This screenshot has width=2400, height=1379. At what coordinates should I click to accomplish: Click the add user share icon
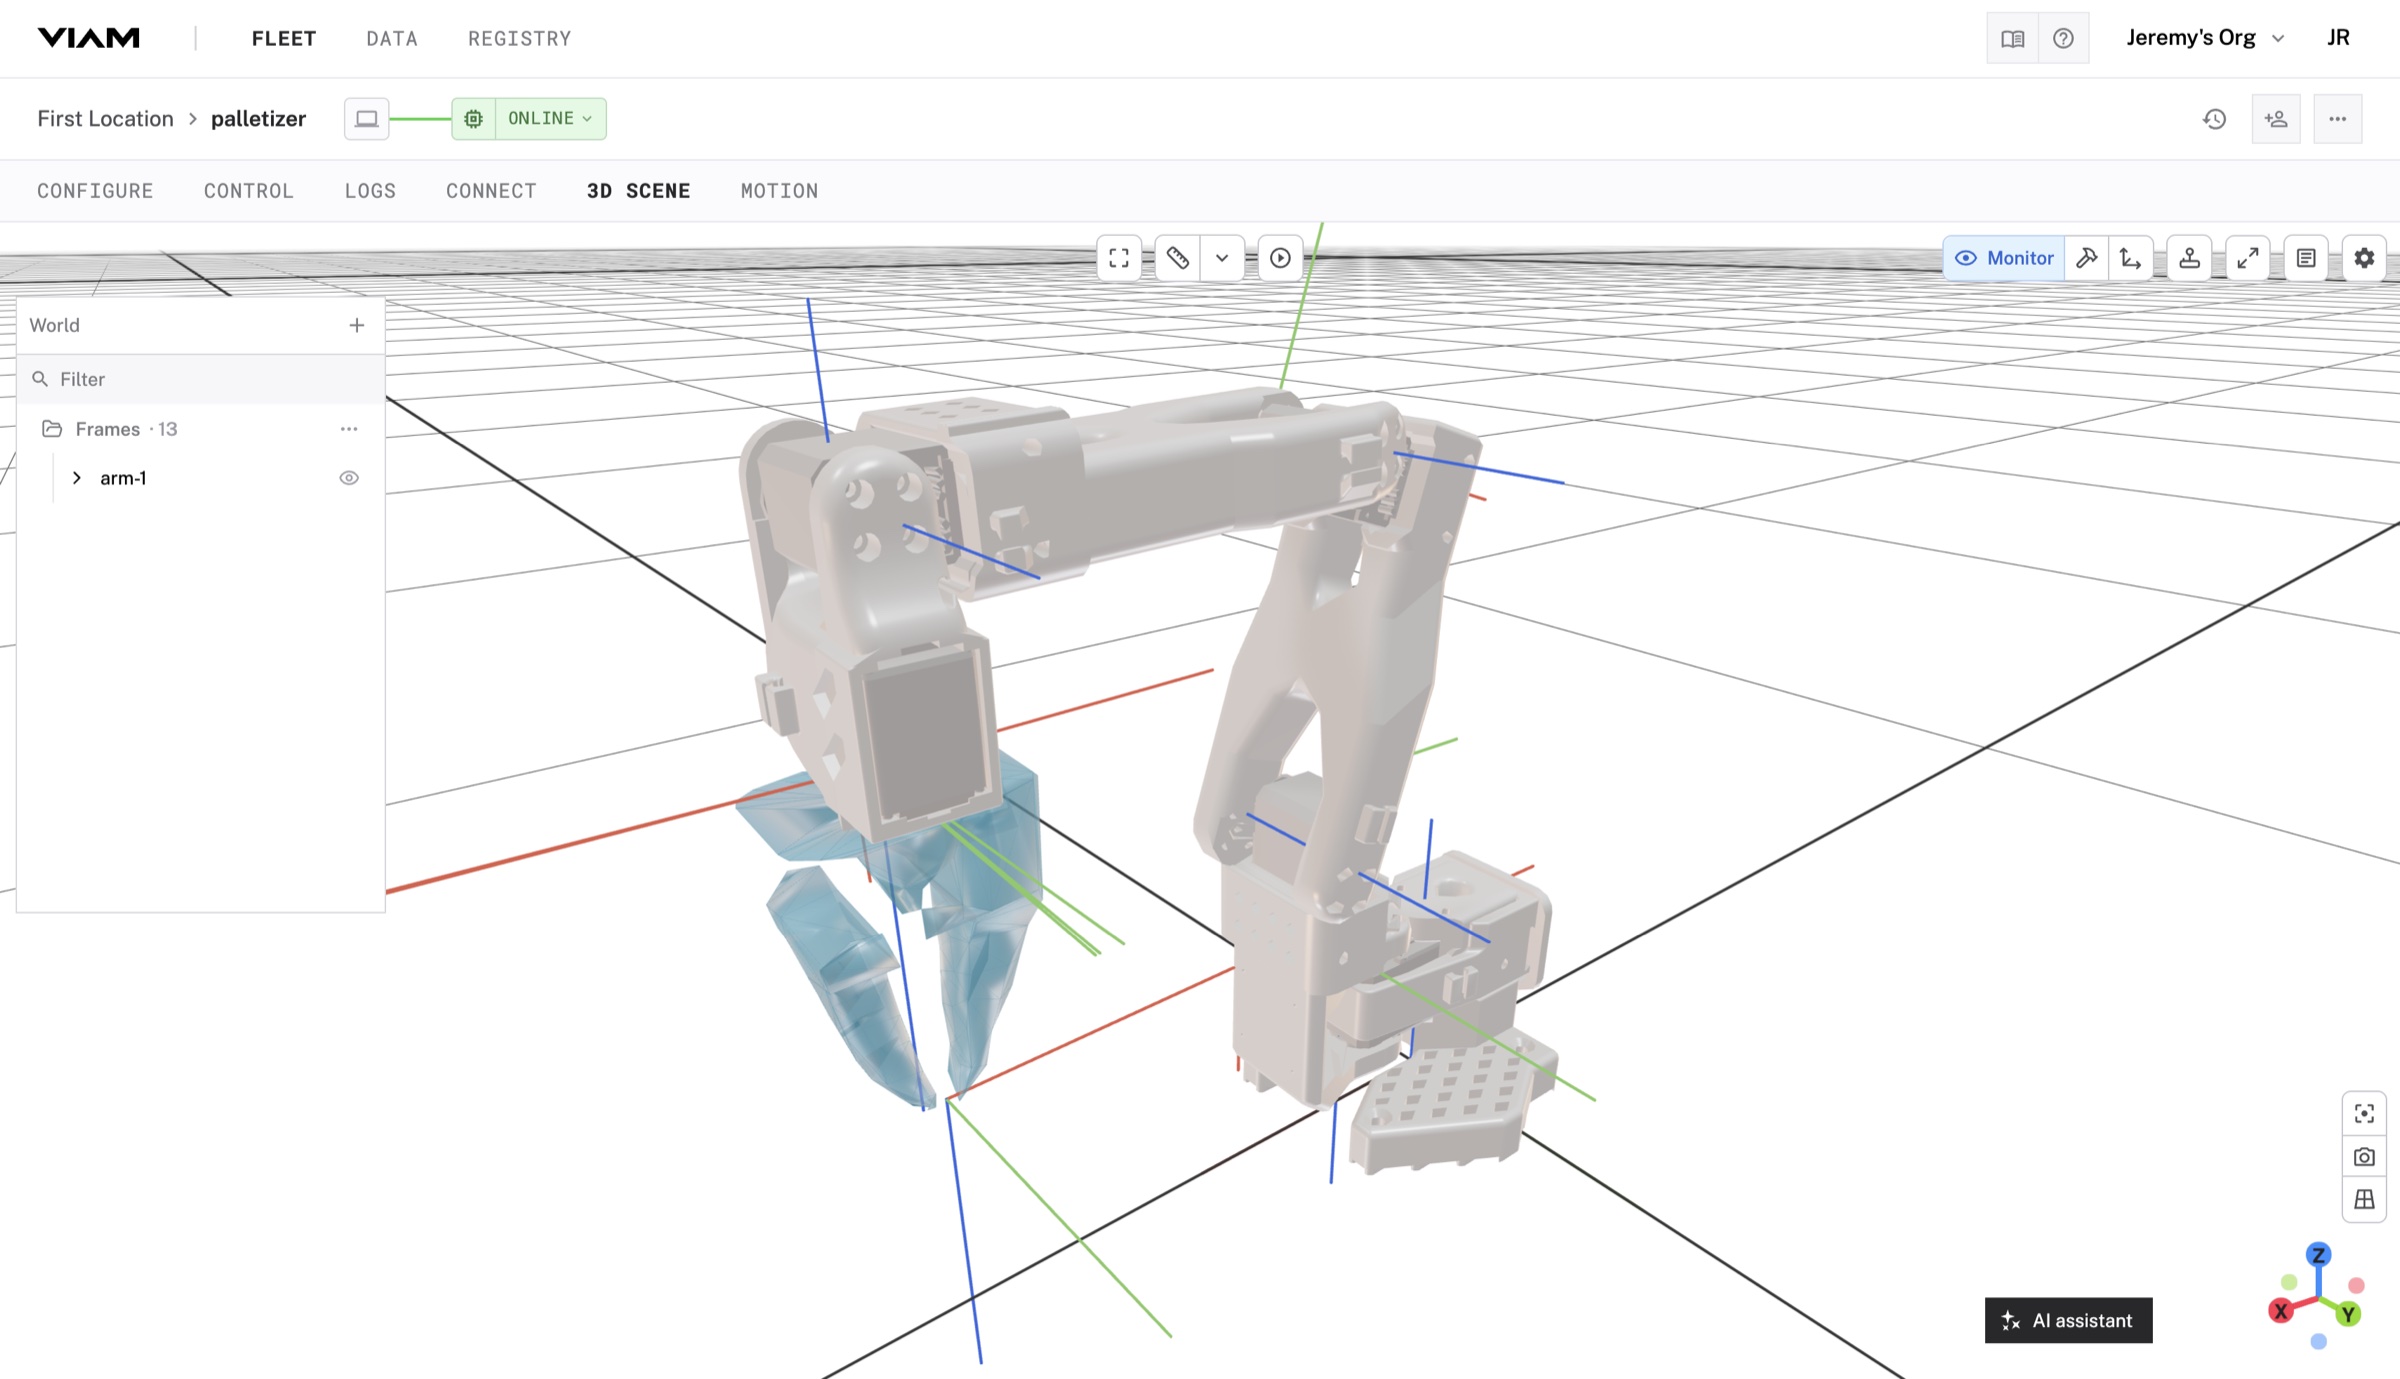(x=2276, y=119)
